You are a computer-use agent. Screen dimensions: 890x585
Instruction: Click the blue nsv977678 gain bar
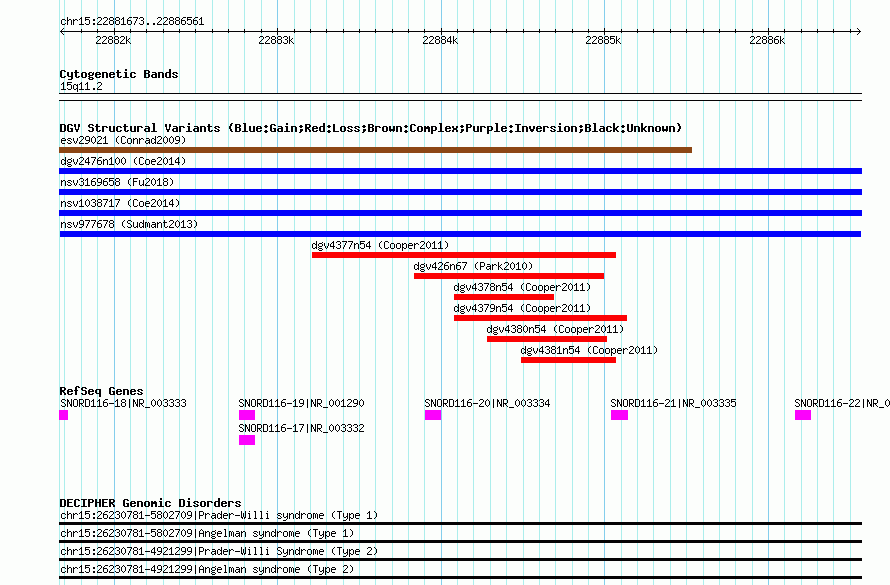(460, 234)
